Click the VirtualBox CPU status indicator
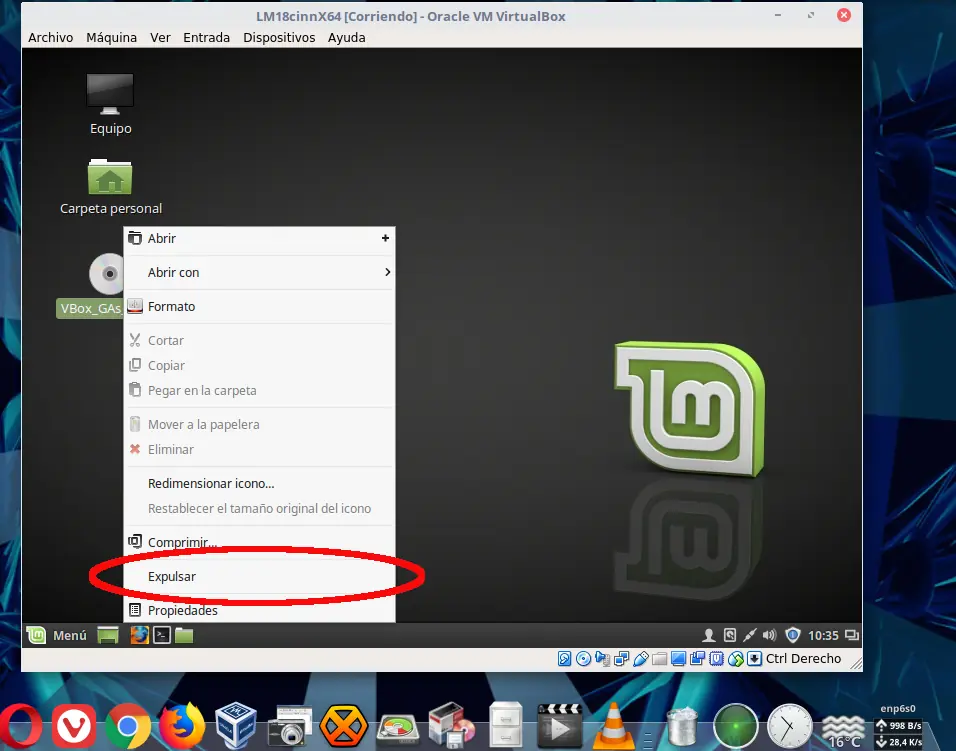Viewport: 956px width, 751px height. 716,658
